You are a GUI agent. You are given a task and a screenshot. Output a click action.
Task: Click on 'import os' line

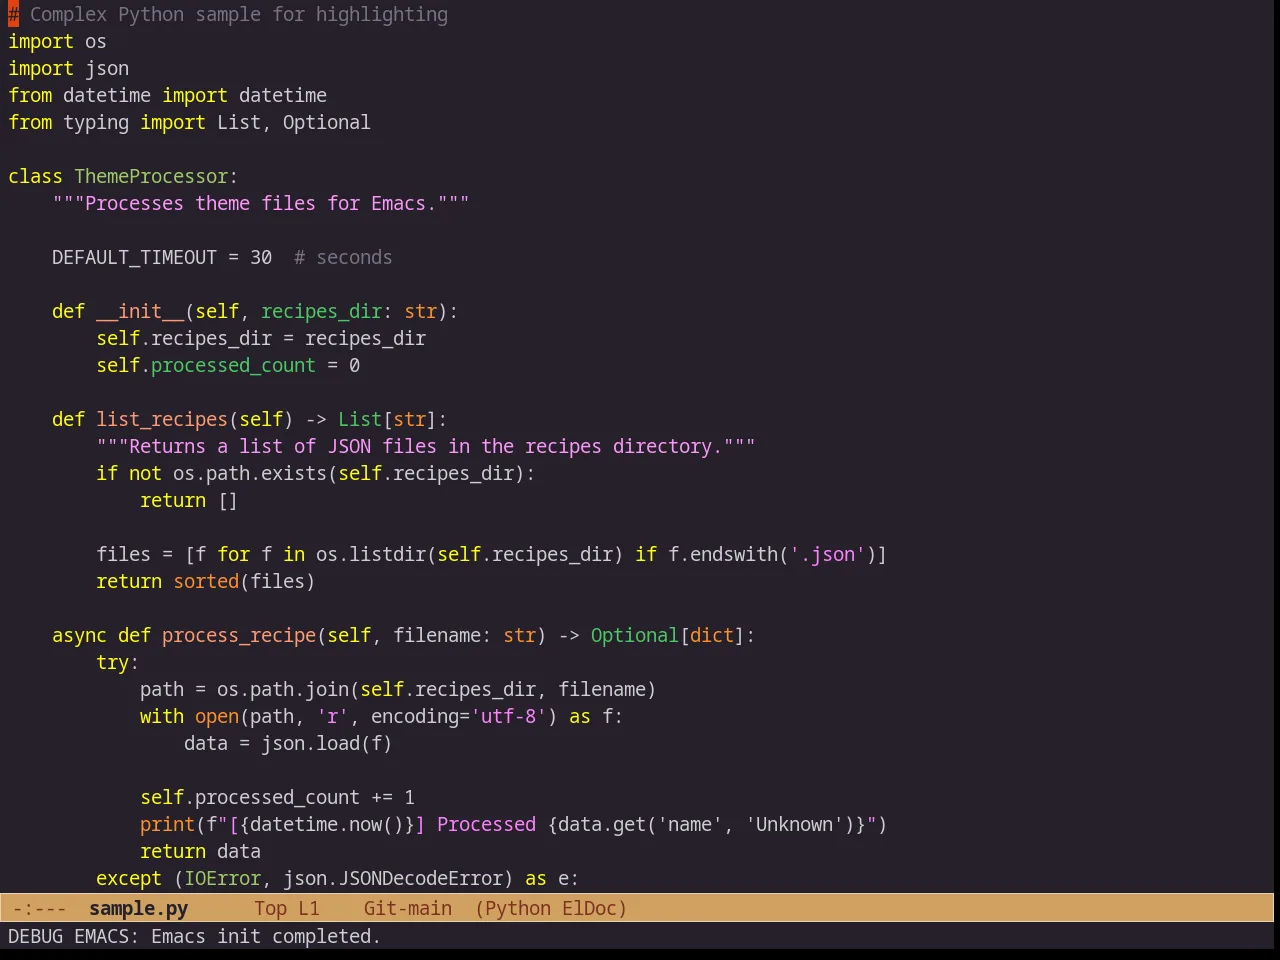(x=57, y=41)
